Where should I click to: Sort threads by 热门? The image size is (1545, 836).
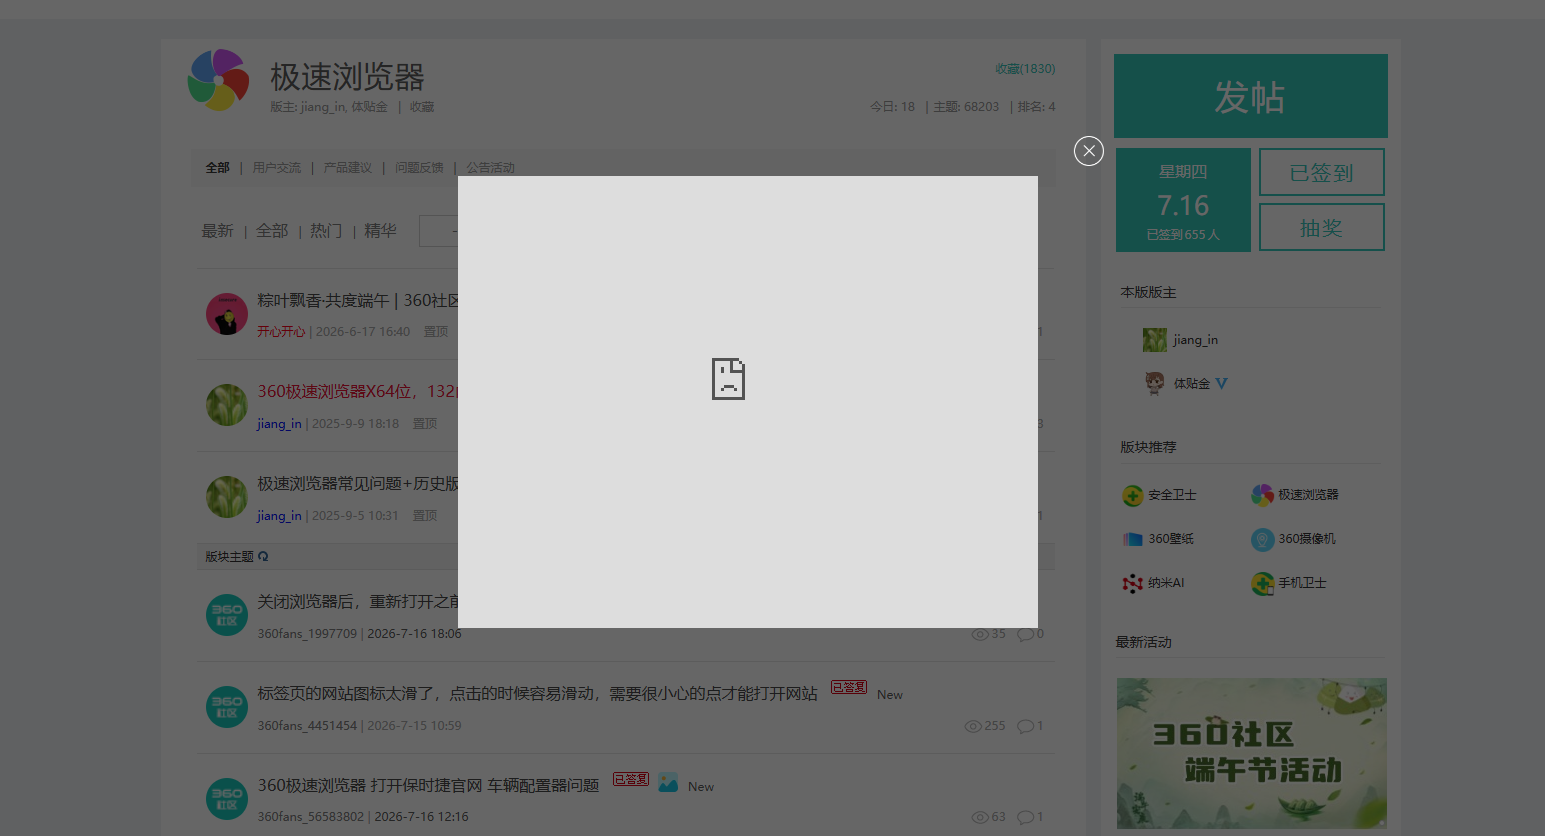pyautogui.click(x=326, y=231)
